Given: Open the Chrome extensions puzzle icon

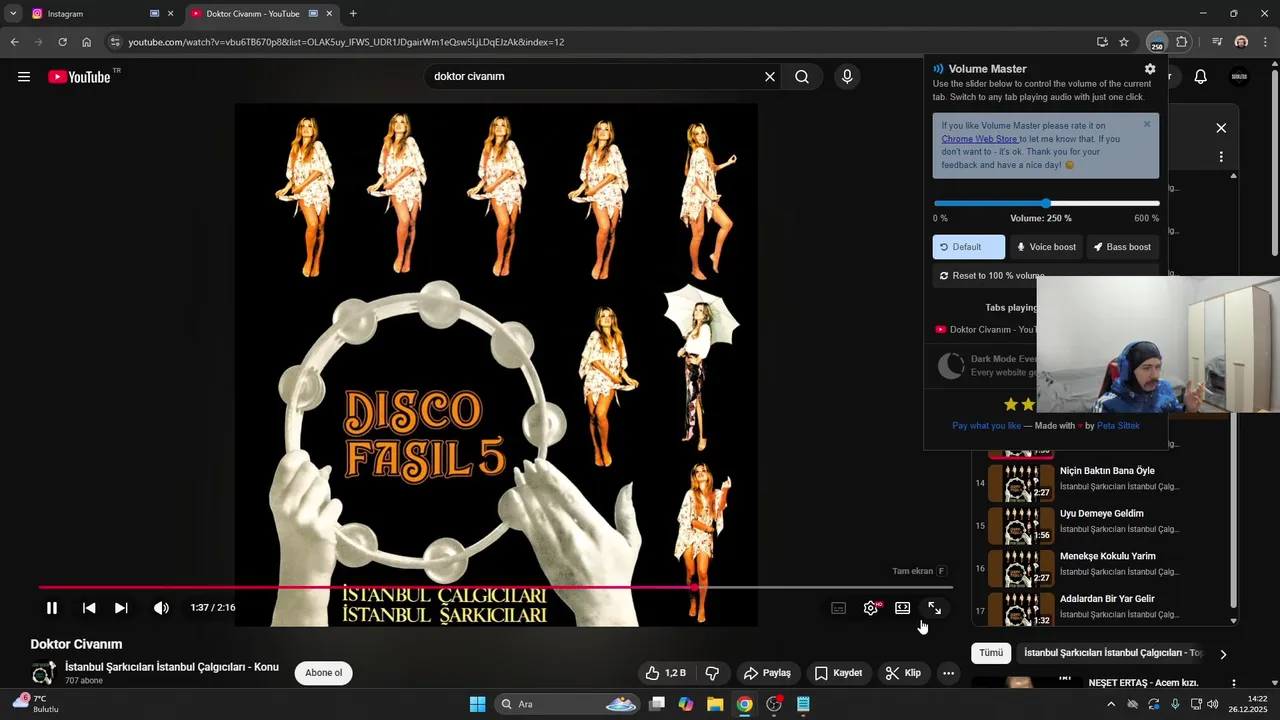Looking at the screenshot, I should tap(1182, 42).
